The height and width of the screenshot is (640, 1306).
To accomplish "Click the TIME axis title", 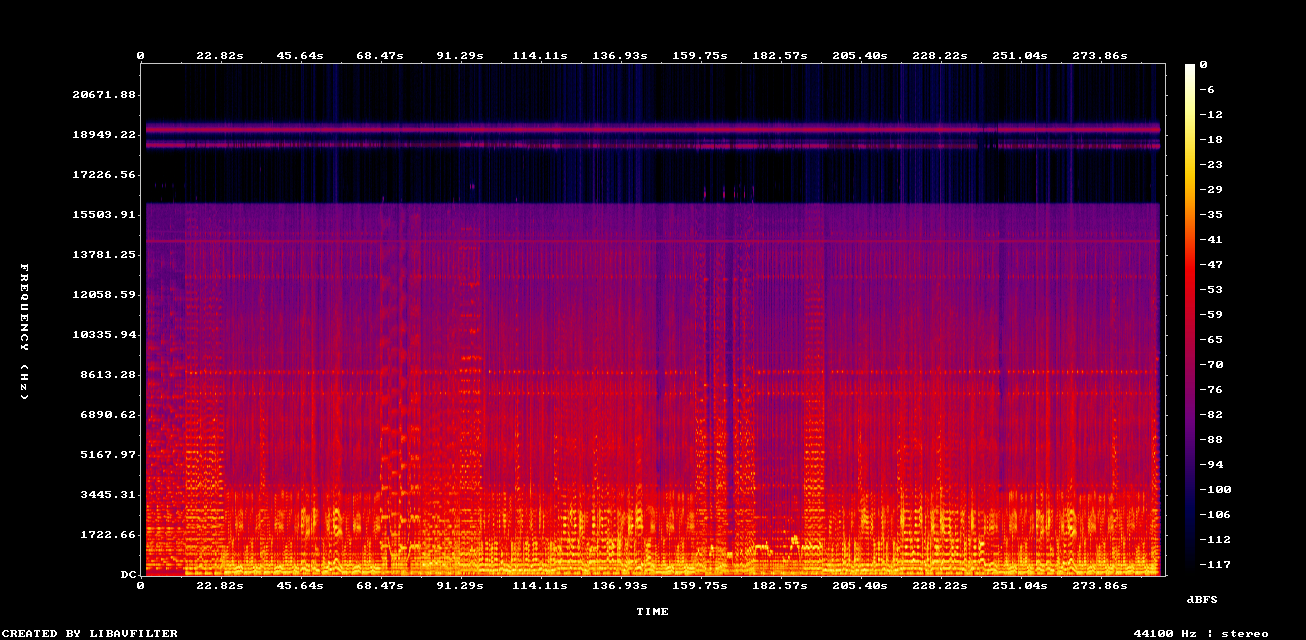I will (652, 611).
